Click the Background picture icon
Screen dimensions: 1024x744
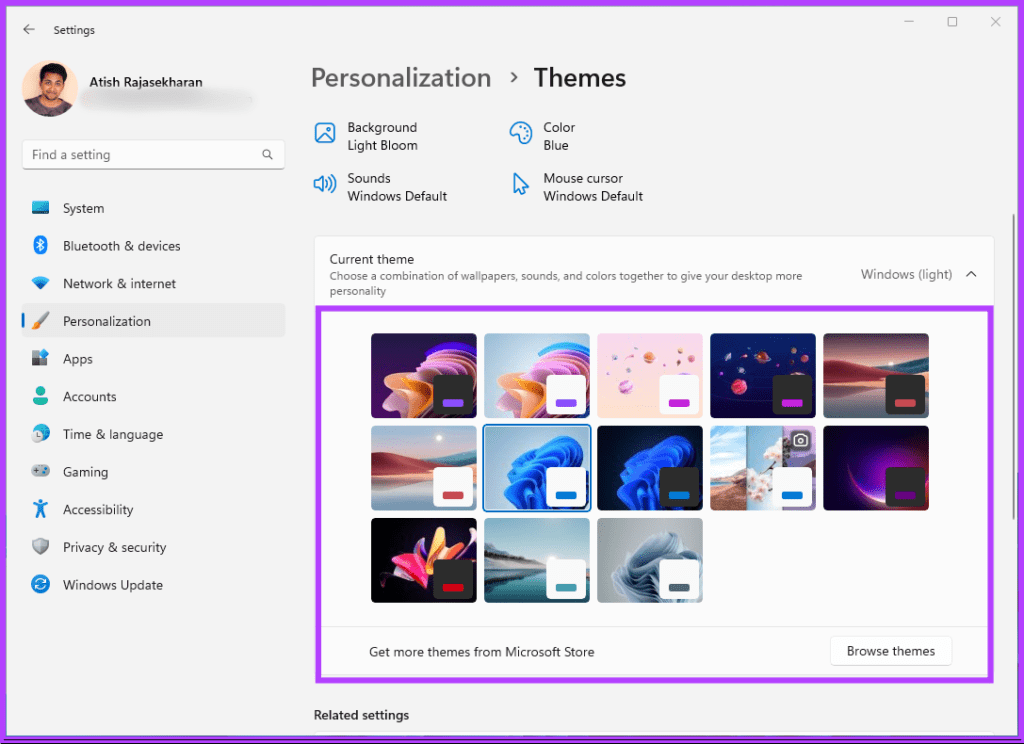(325, 133)
